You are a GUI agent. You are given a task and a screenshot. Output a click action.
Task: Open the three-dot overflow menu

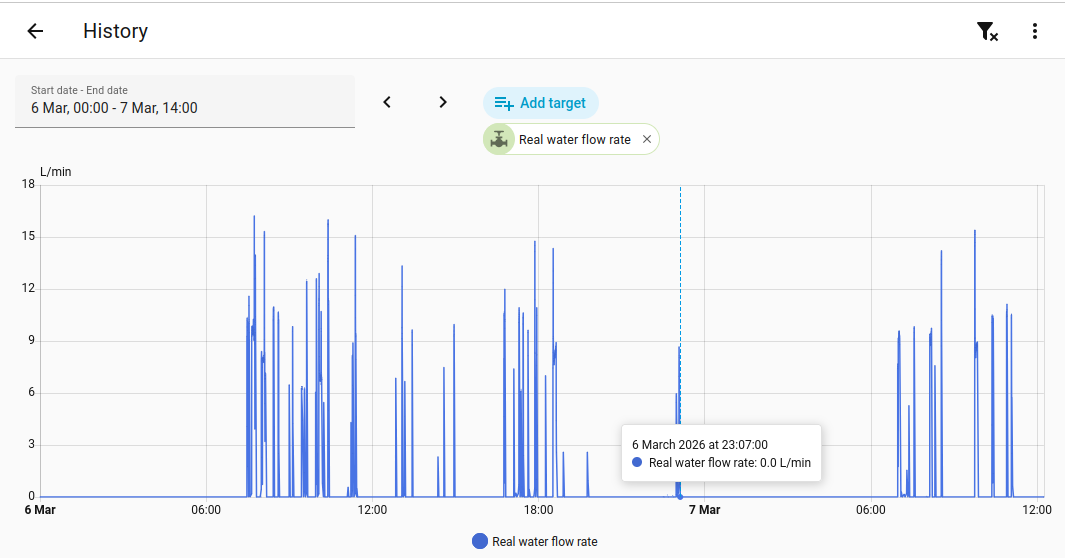coord(1035,31)
